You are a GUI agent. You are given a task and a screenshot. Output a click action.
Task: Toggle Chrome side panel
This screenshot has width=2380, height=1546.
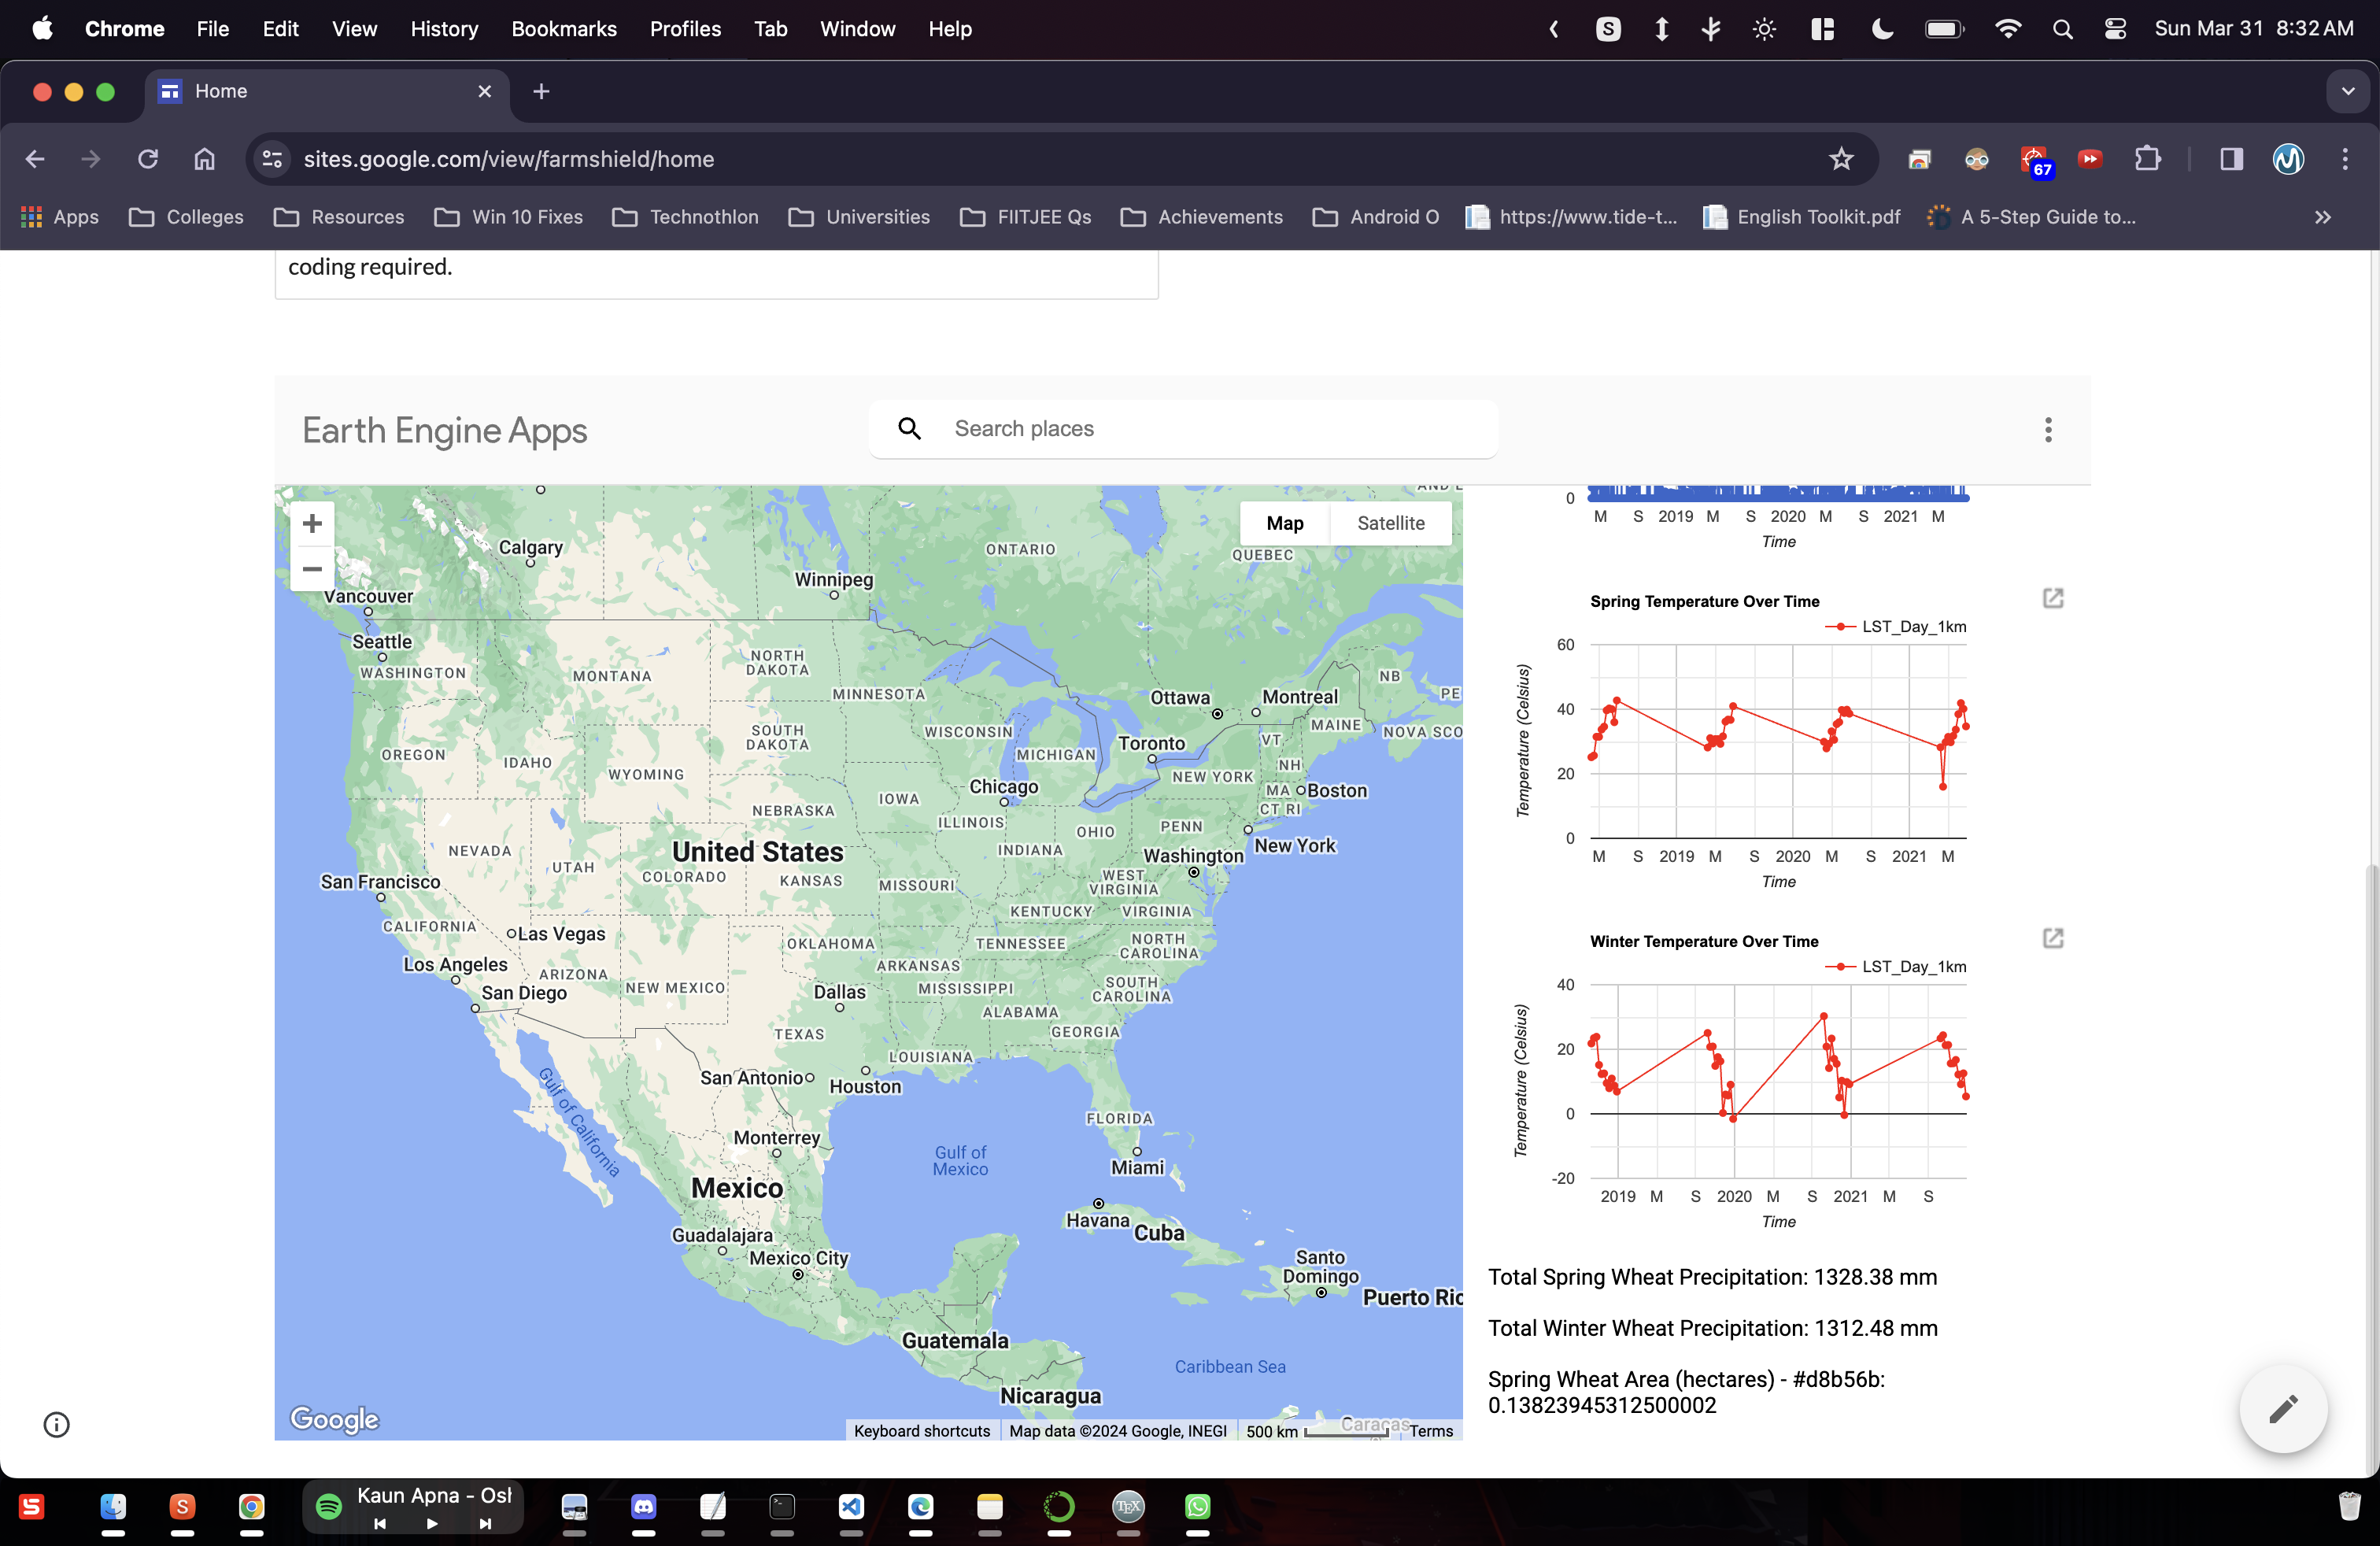[2231, 159]
